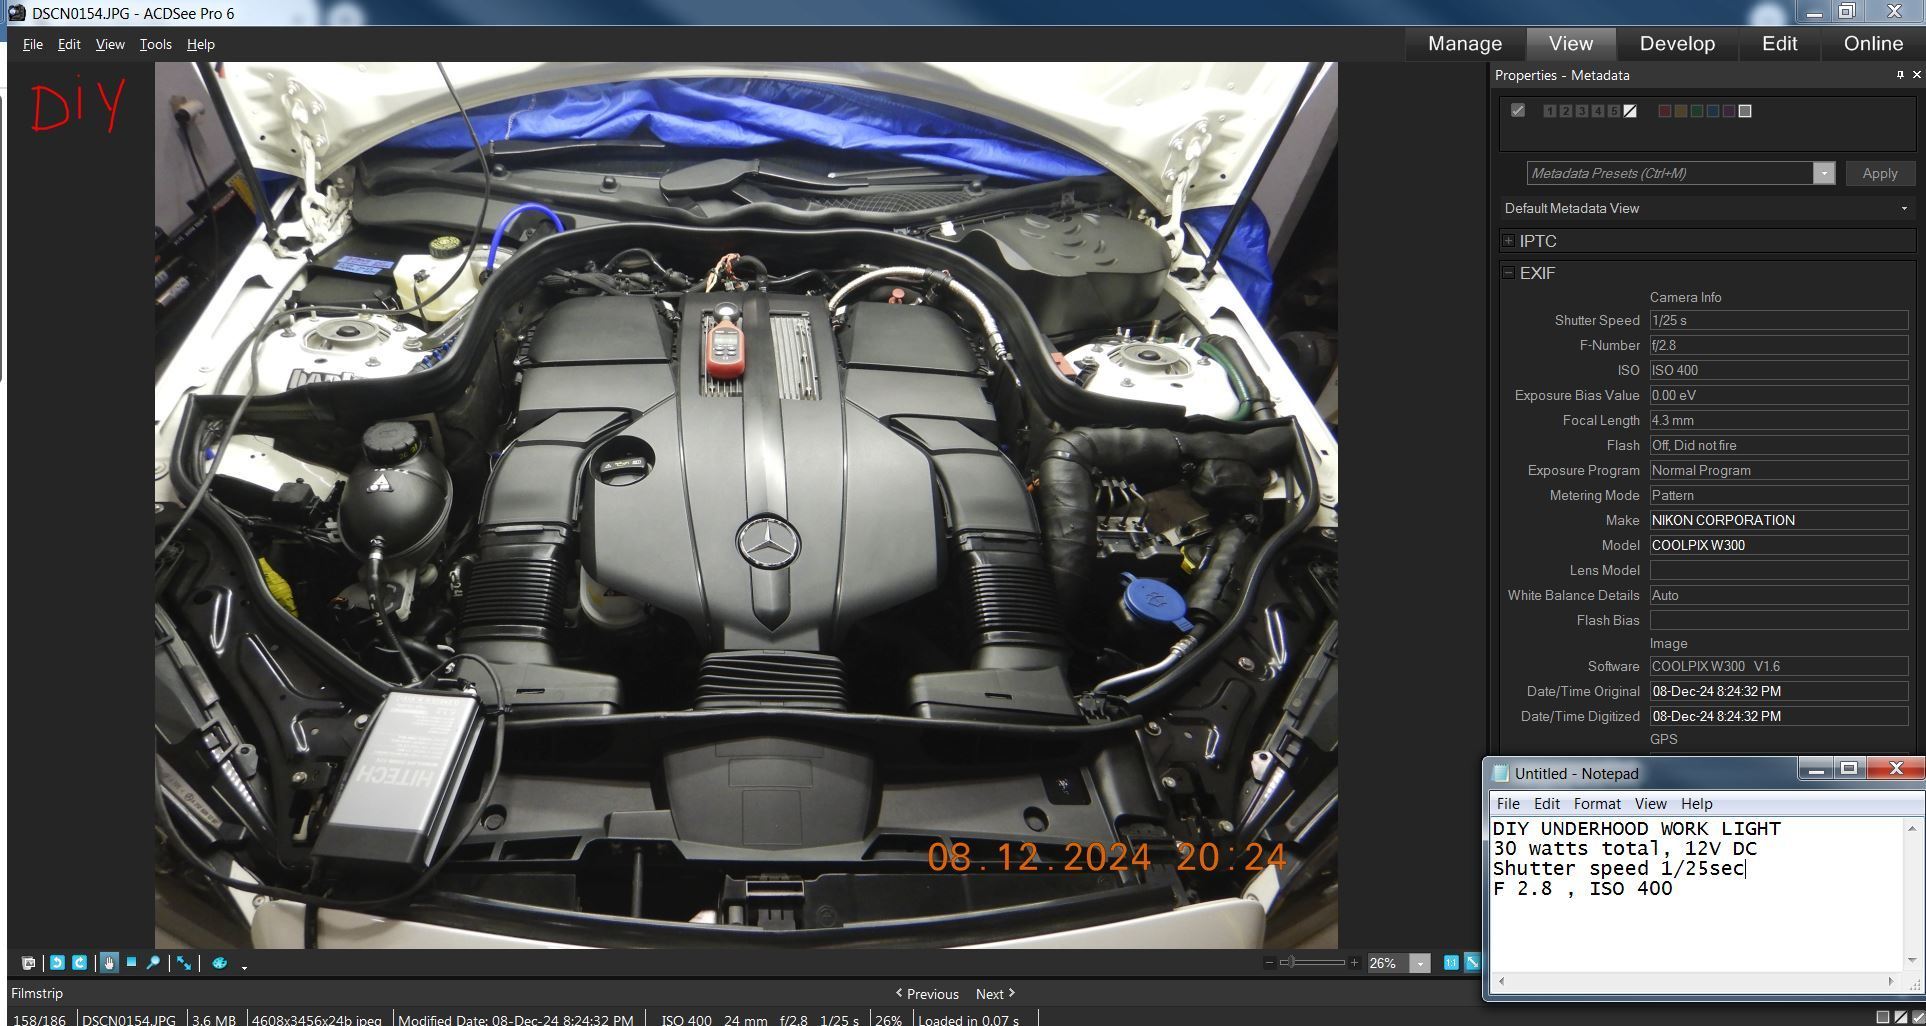Screen dimensions: 1926x1026
Task: Open the Tools menu
Action: tap(155, 44)
